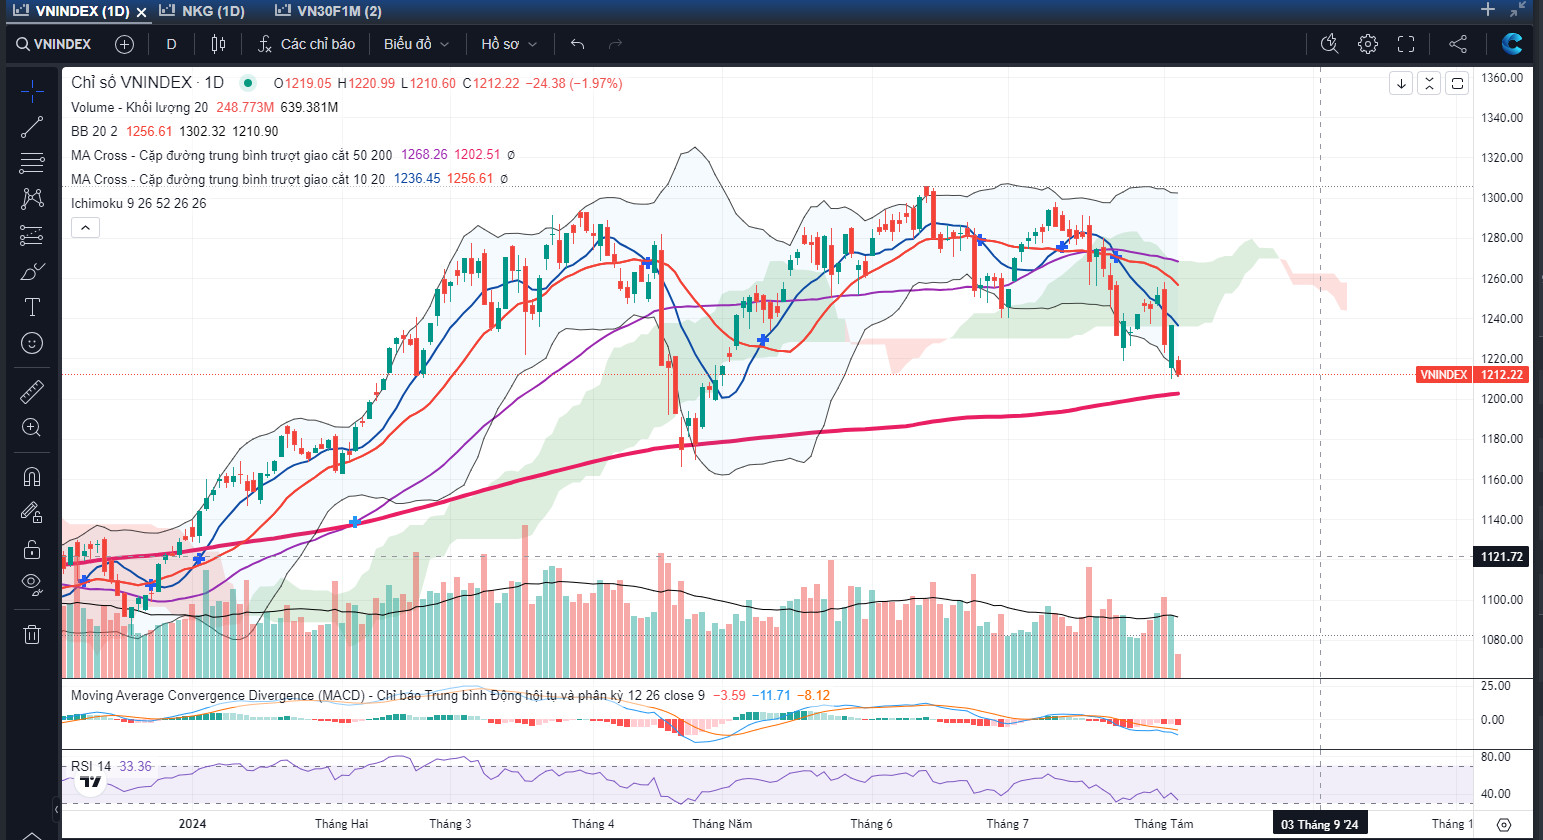The height and width of the screenshot is (840, 1543).
Task: Open VNINDEX symbol search
Action: (x=54, y=44)
